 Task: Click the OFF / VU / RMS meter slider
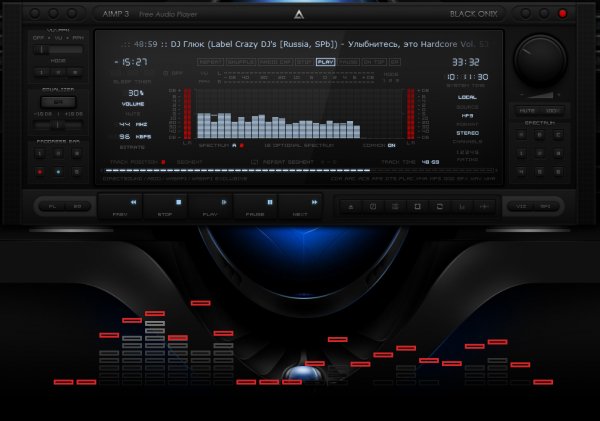(58, 50)
